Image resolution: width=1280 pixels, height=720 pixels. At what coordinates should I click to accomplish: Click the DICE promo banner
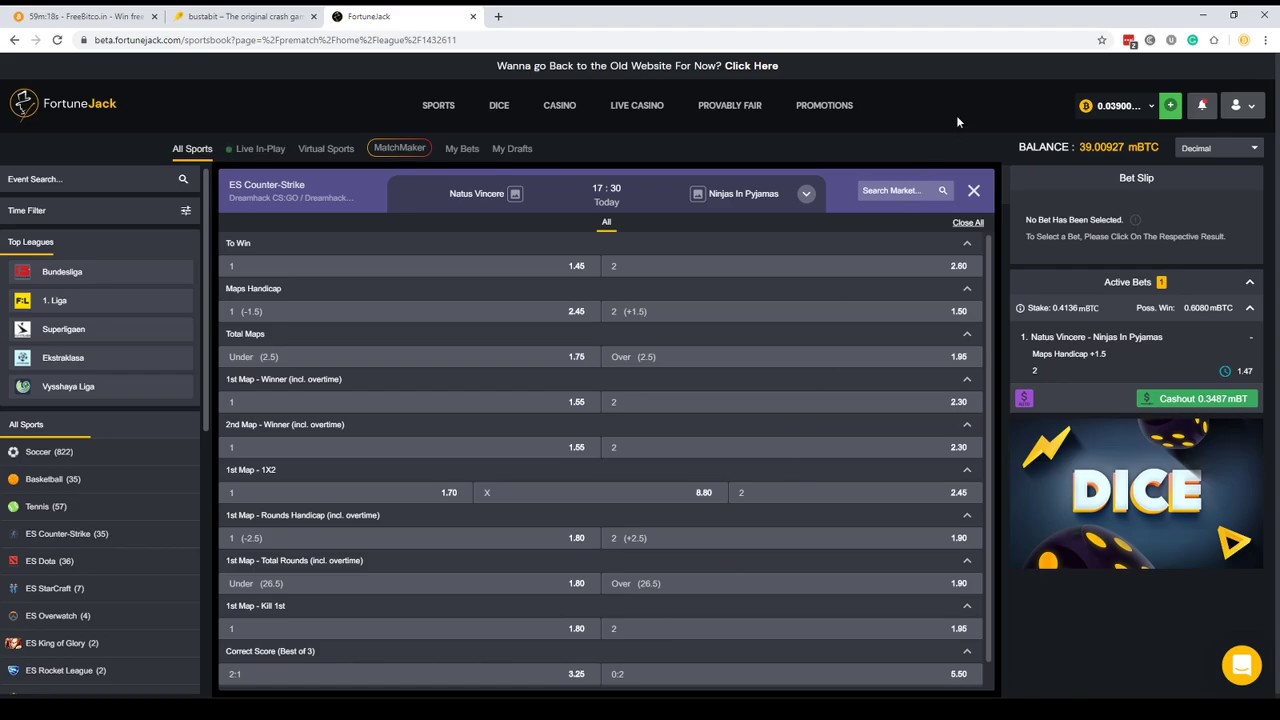click(x=1136, y=494)
